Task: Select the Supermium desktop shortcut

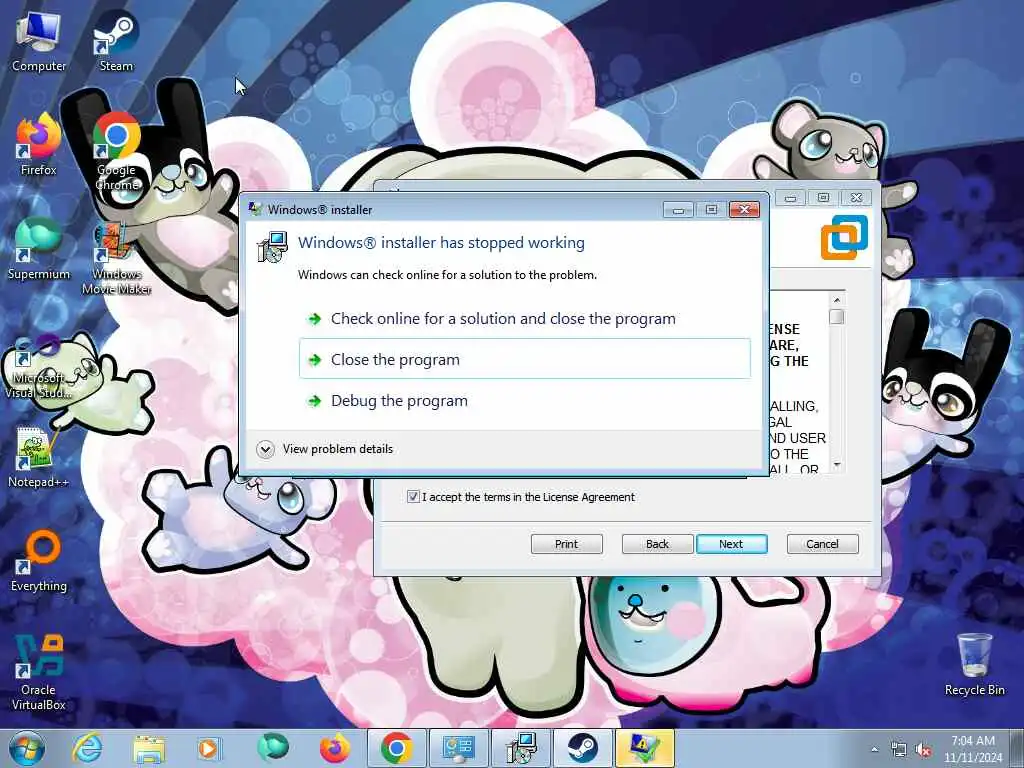Action: (x=39, y=249)
